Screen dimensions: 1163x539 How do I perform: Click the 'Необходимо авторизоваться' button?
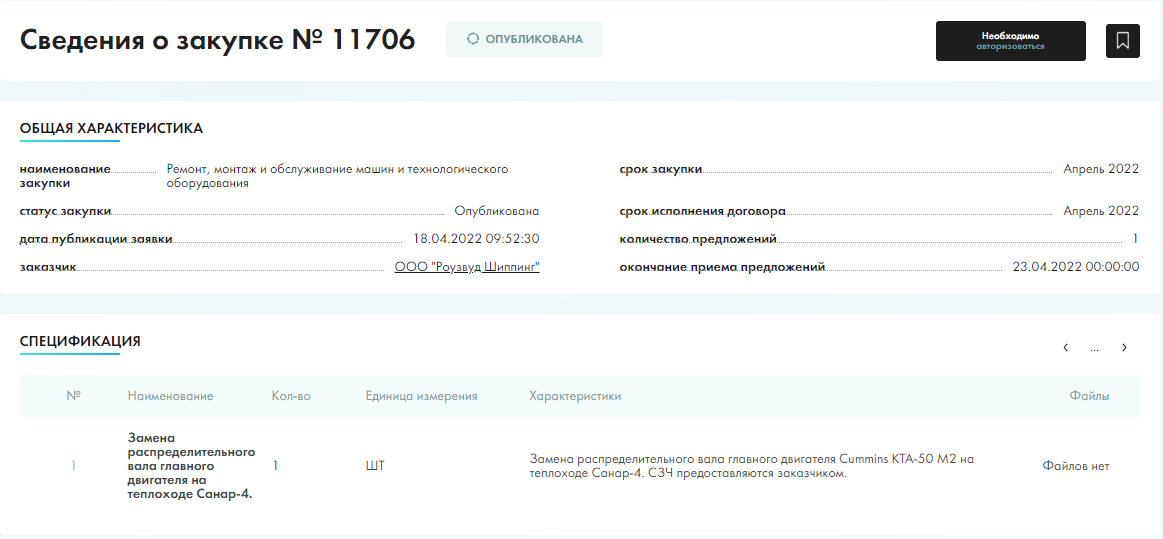[1010, 41]
